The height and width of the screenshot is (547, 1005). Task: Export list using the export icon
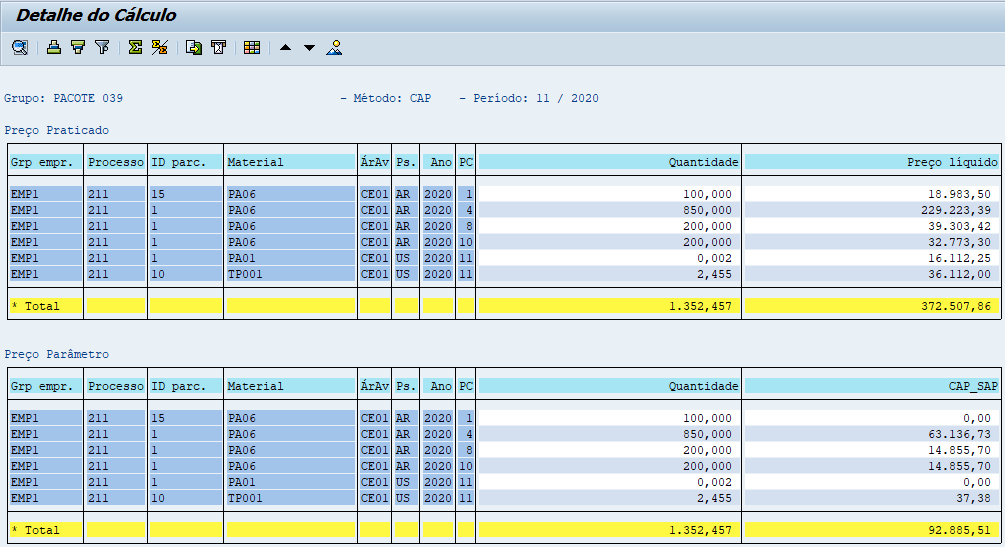[194, 47]
